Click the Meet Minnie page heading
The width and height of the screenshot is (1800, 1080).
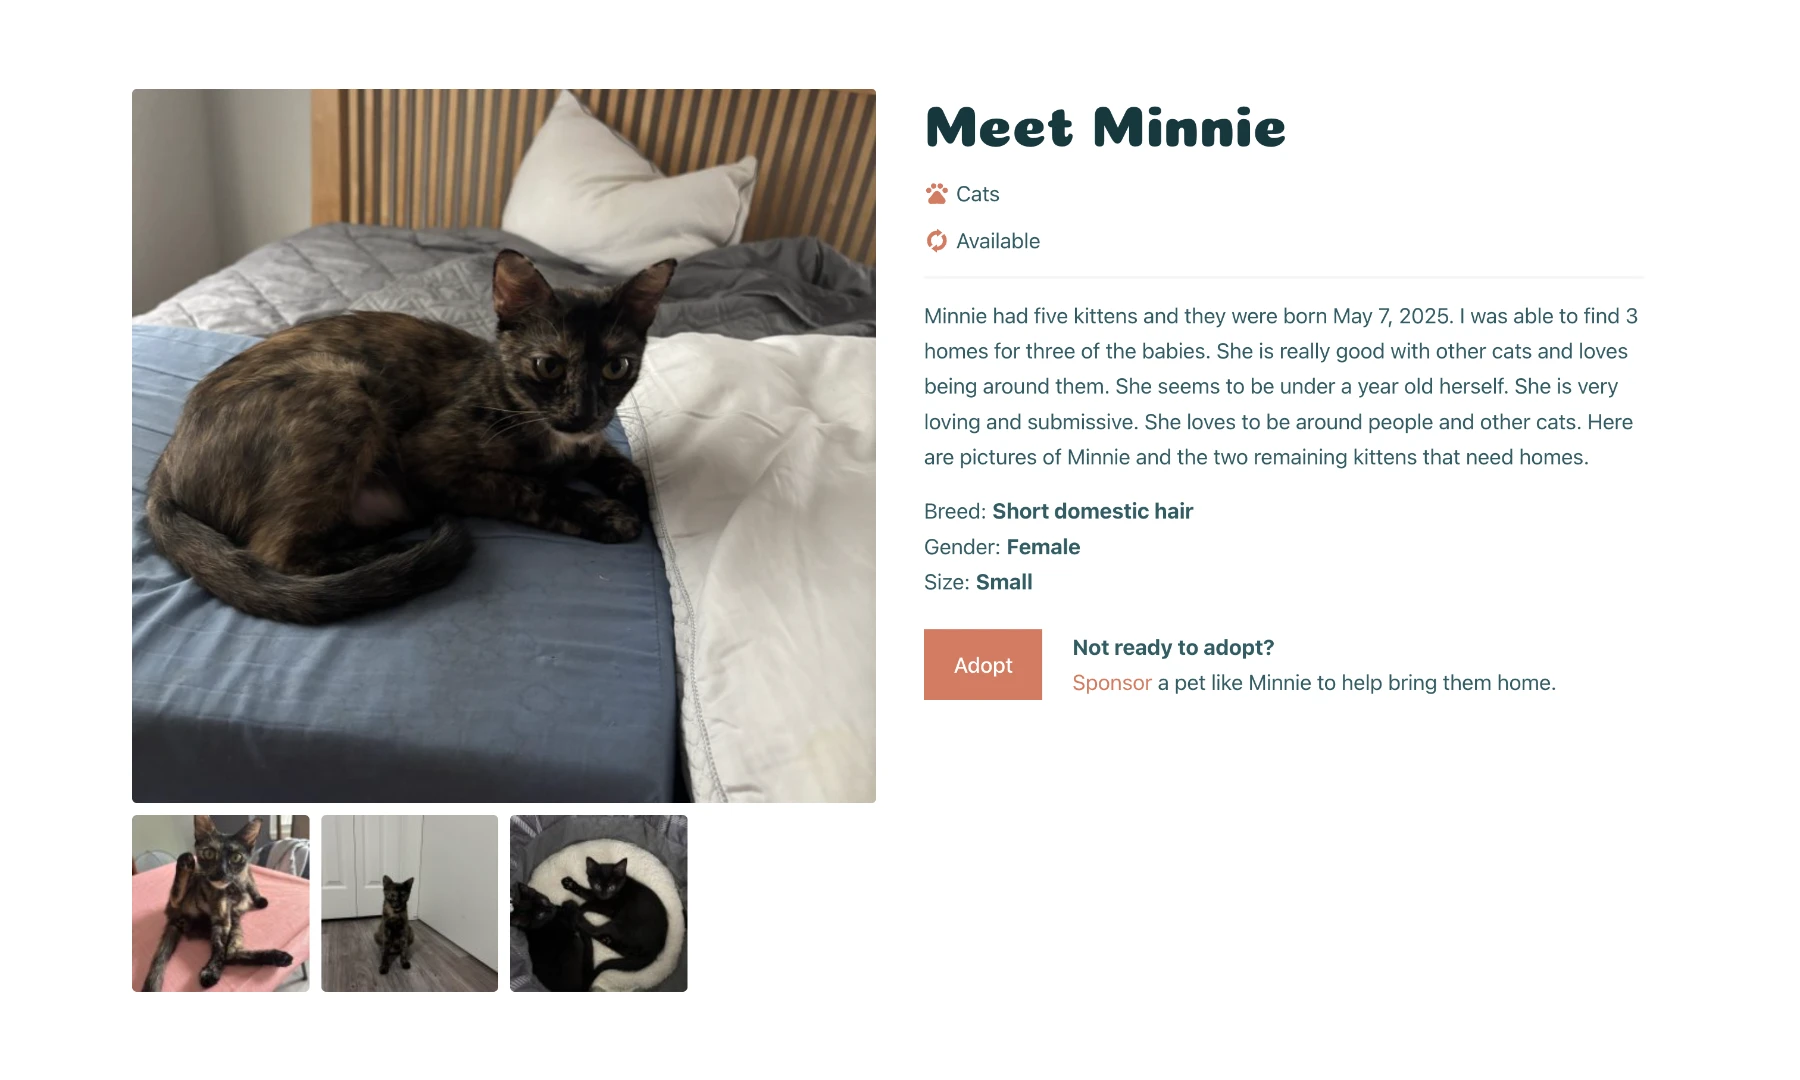point(1105,127)
